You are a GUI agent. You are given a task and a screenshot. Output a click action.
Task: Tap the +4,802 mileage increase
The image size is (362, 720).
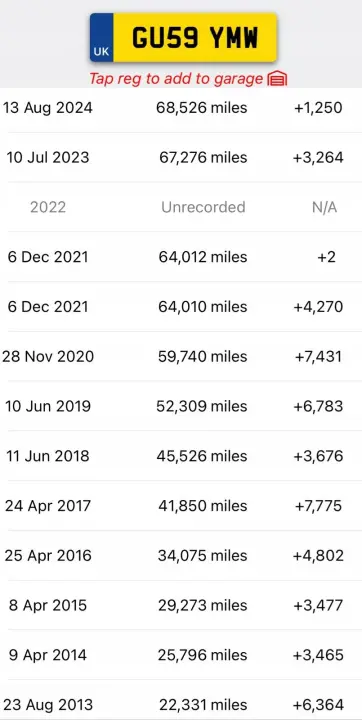click(318, 556)
